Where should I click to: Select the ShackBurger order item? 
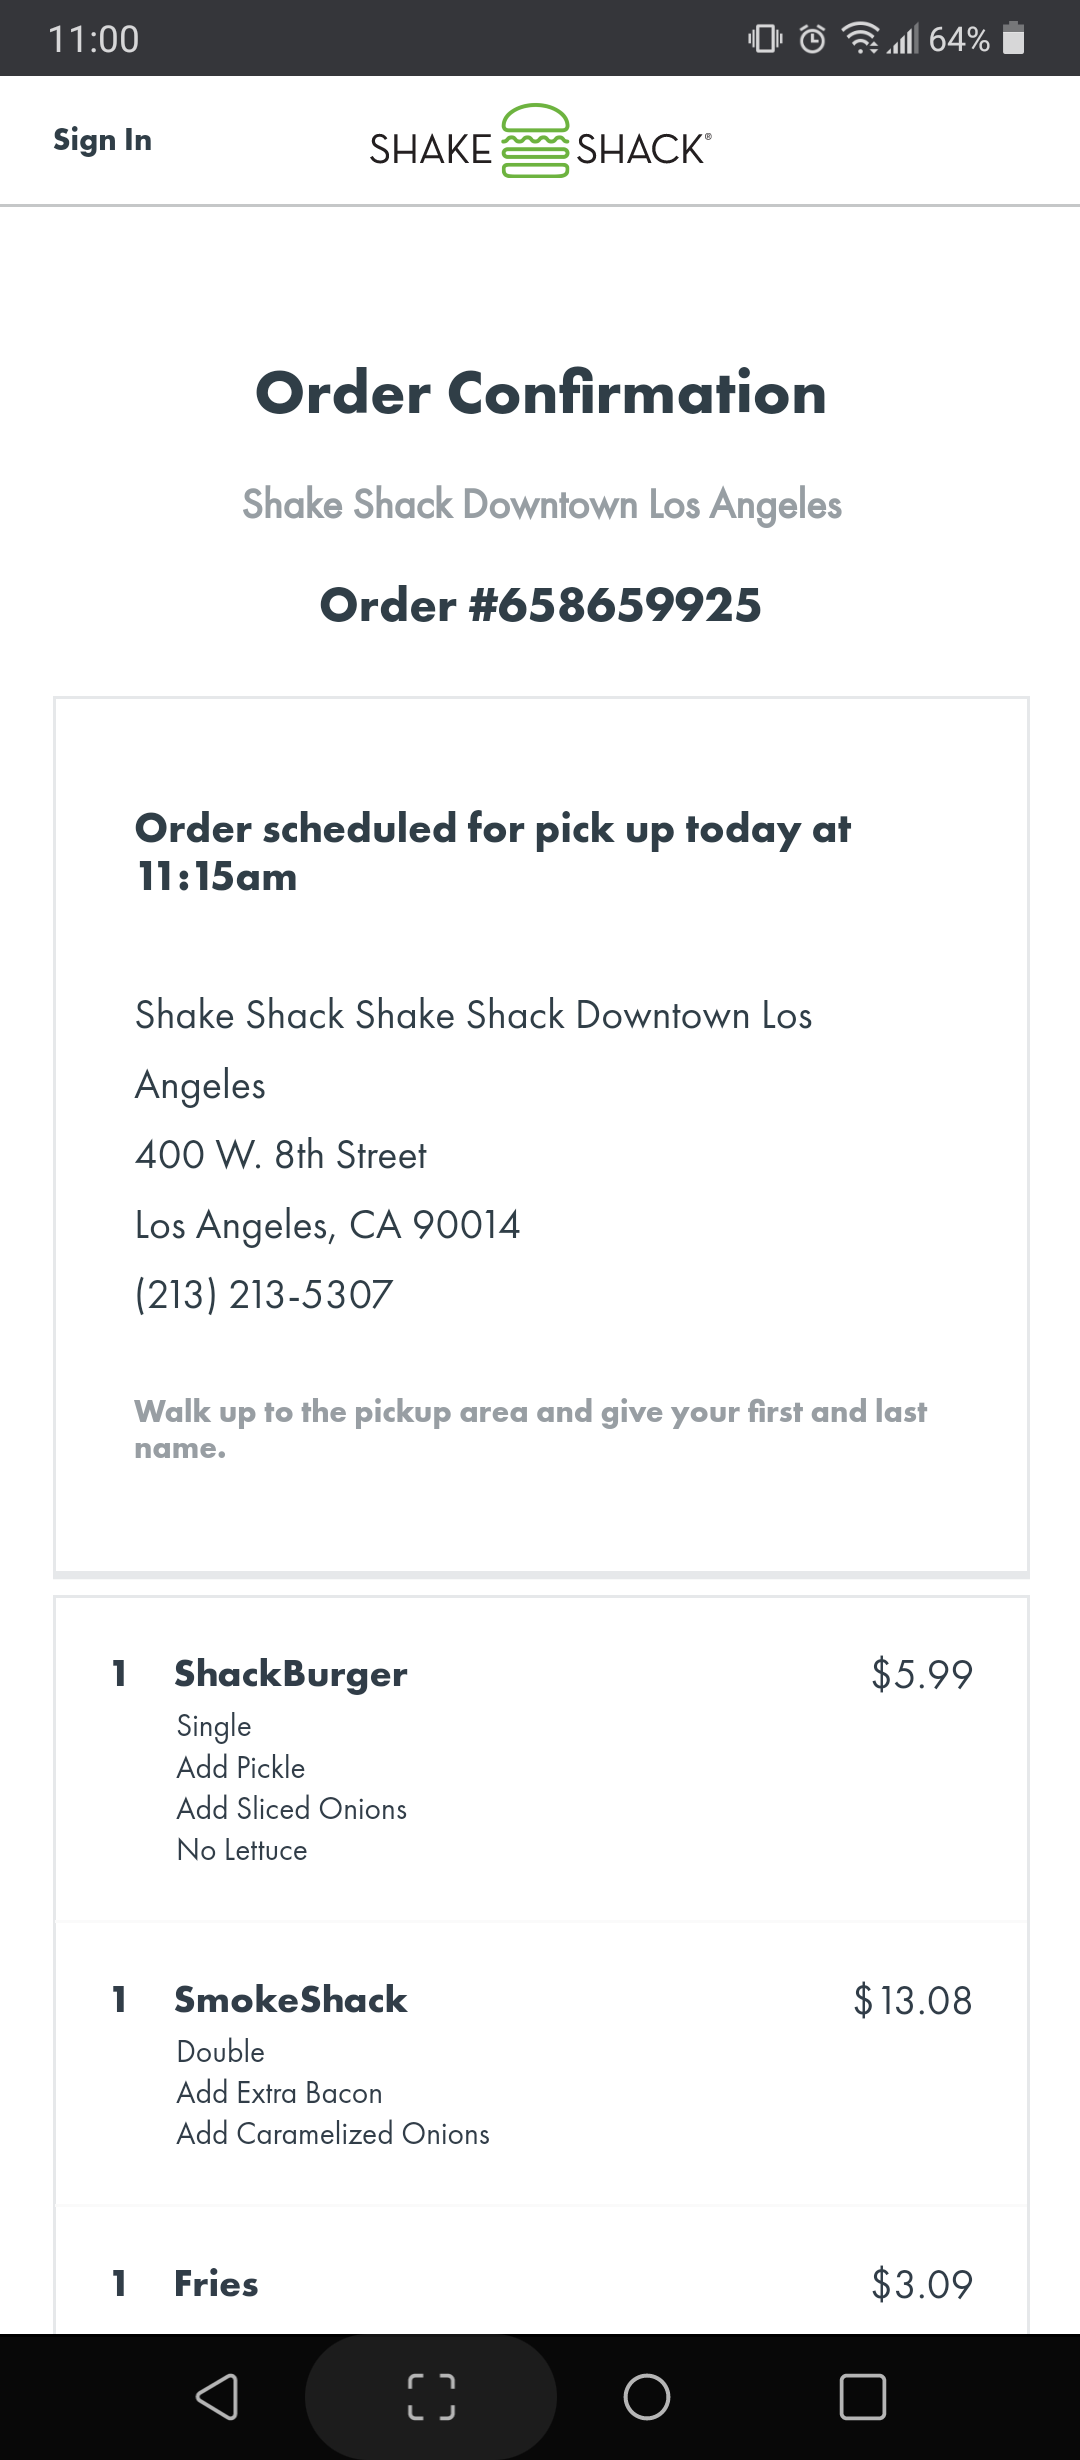291,1674
